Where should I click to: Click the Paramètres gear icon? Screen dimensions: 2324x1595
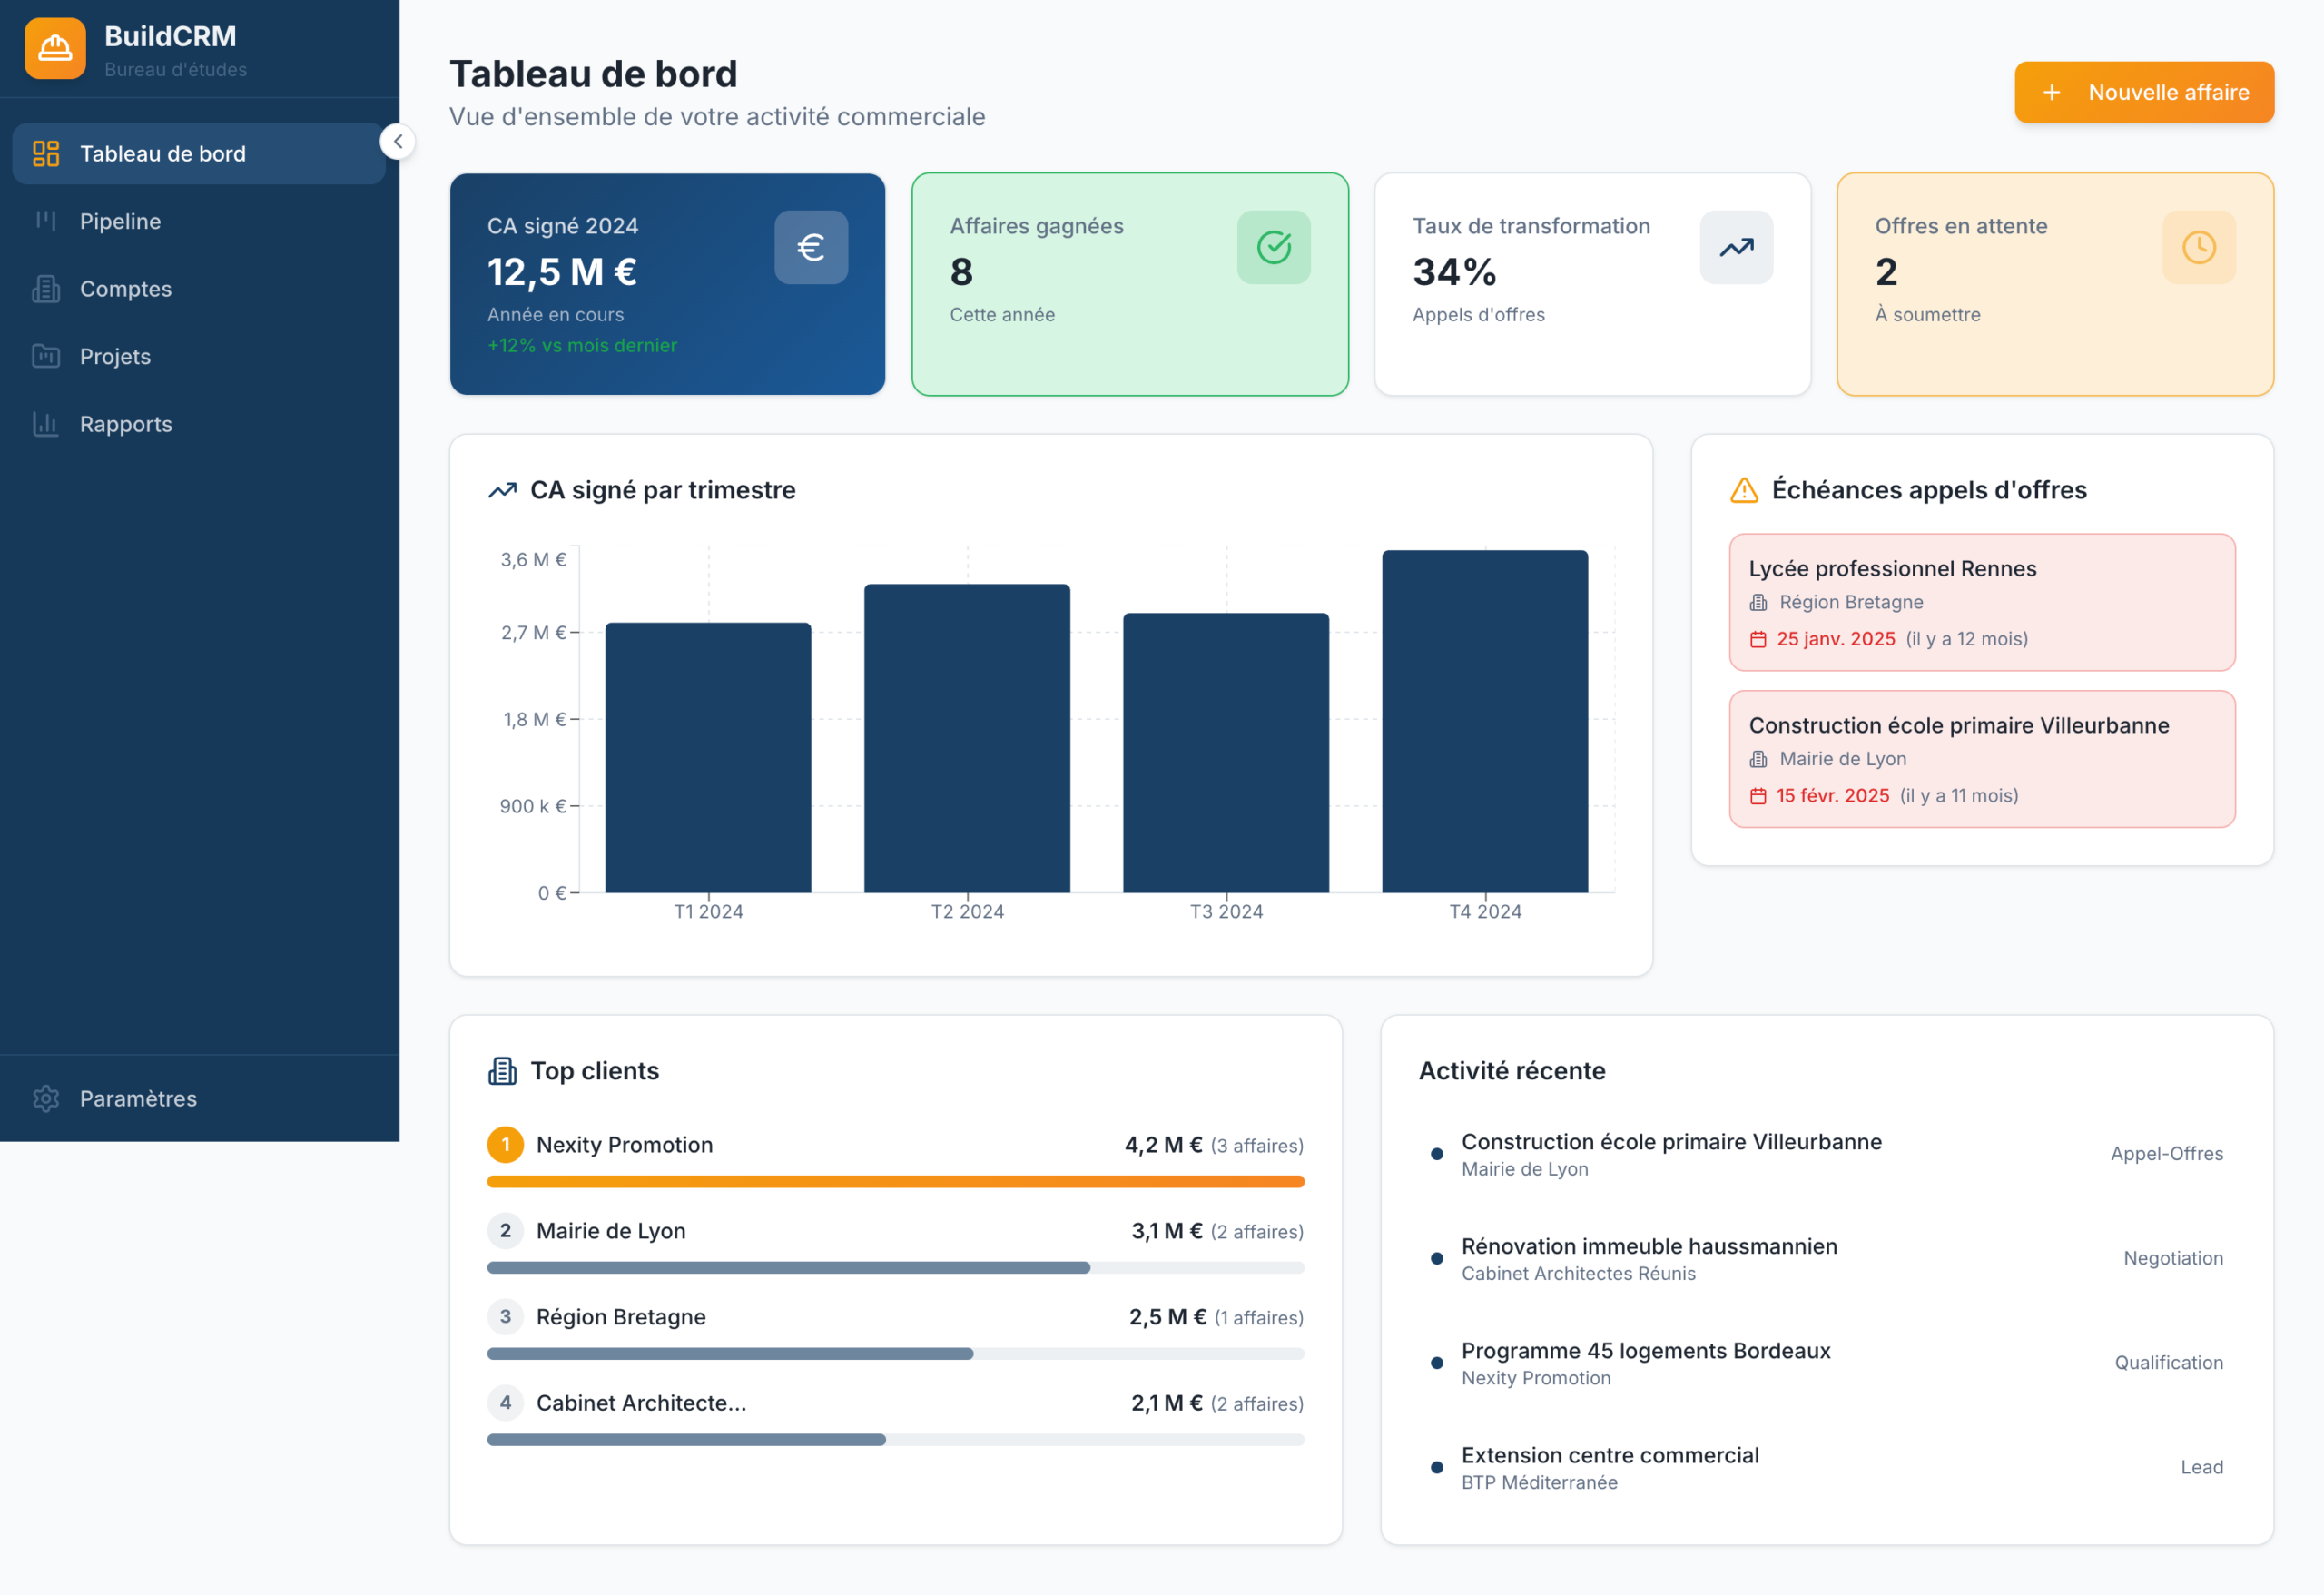[46, 1098]
